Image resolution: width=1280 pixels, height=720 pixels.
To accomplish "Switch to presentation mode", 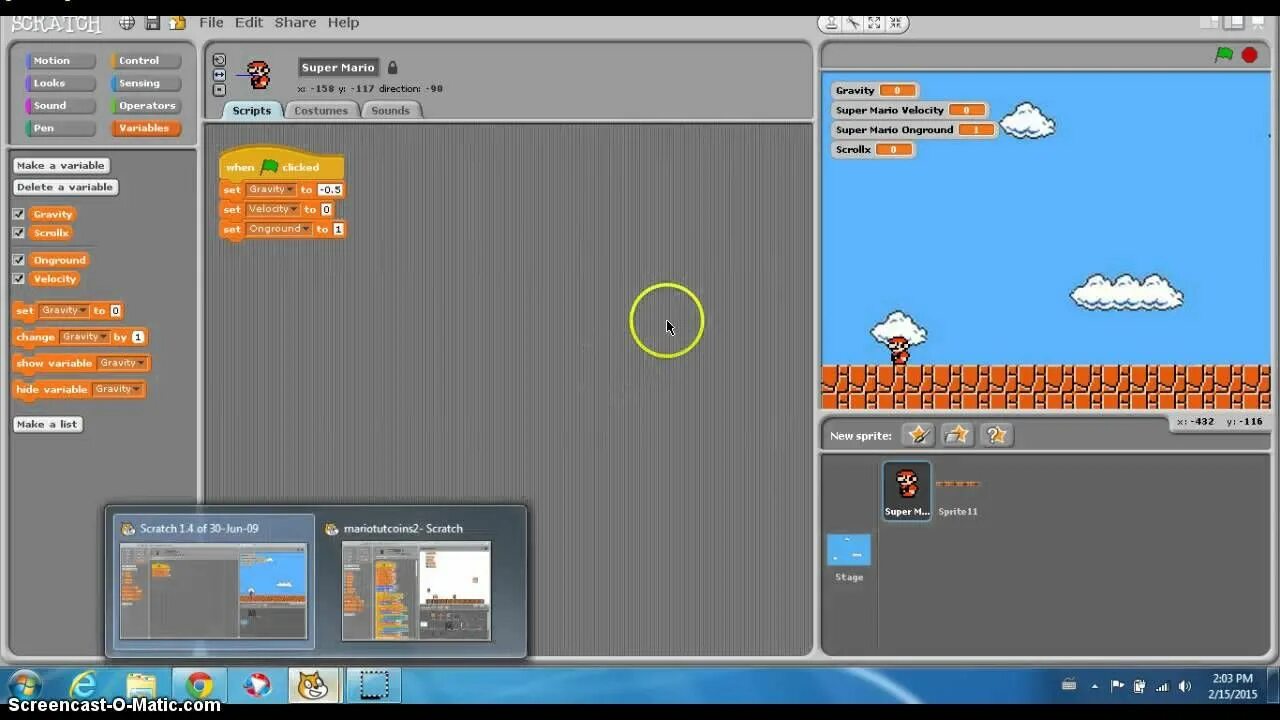I will (1257, 22).
